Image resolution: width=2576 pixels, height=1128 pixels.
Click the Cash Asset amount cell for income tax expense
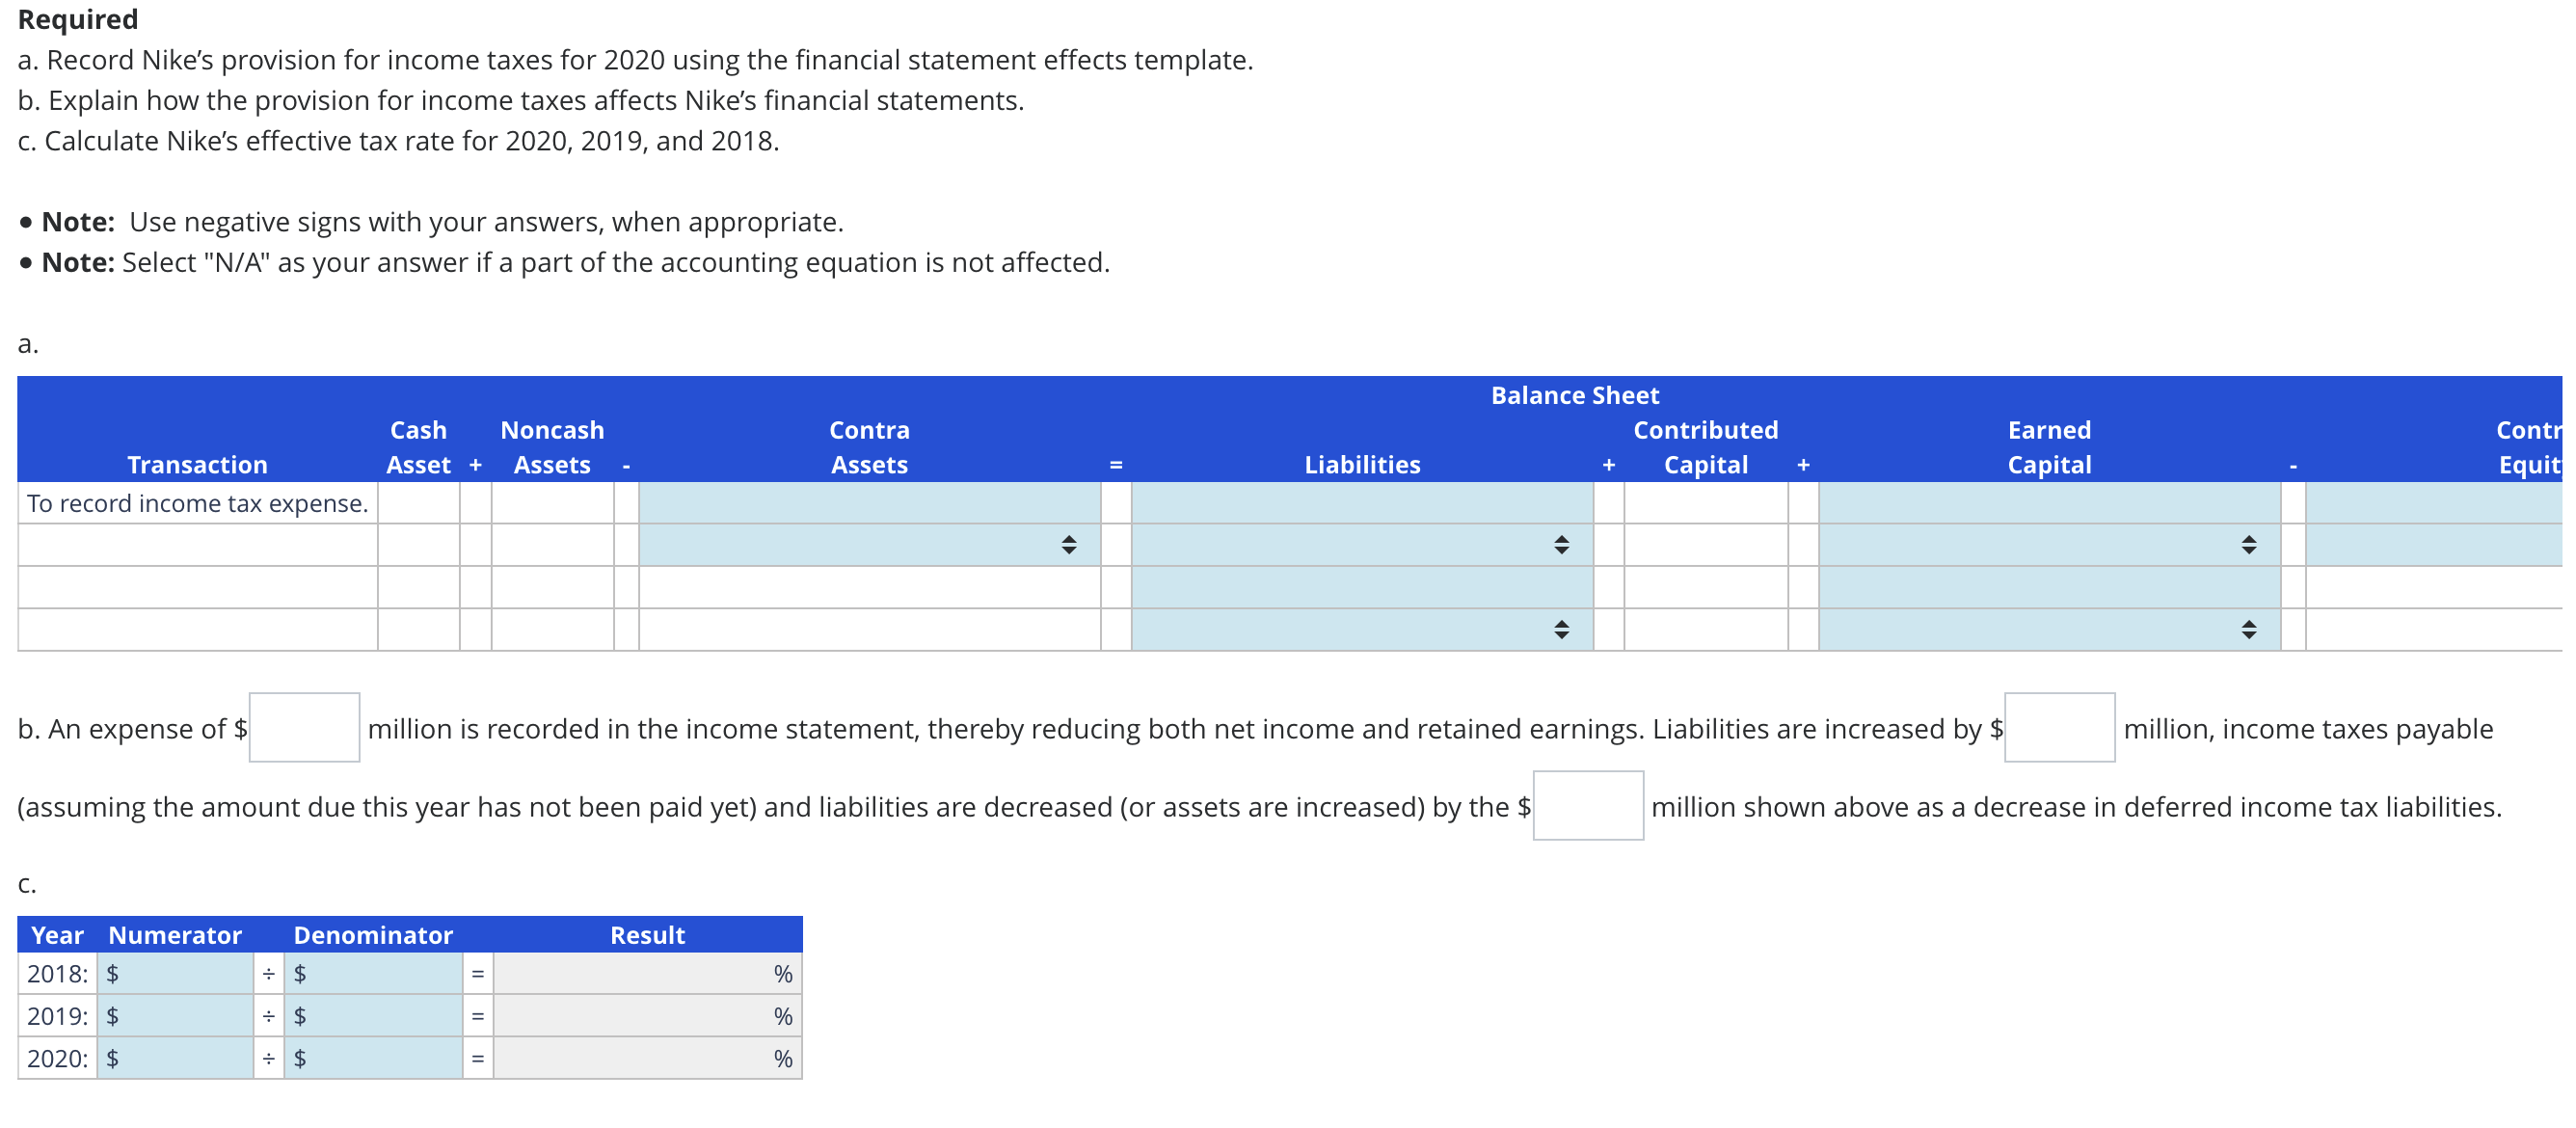(x=418, y=503)
